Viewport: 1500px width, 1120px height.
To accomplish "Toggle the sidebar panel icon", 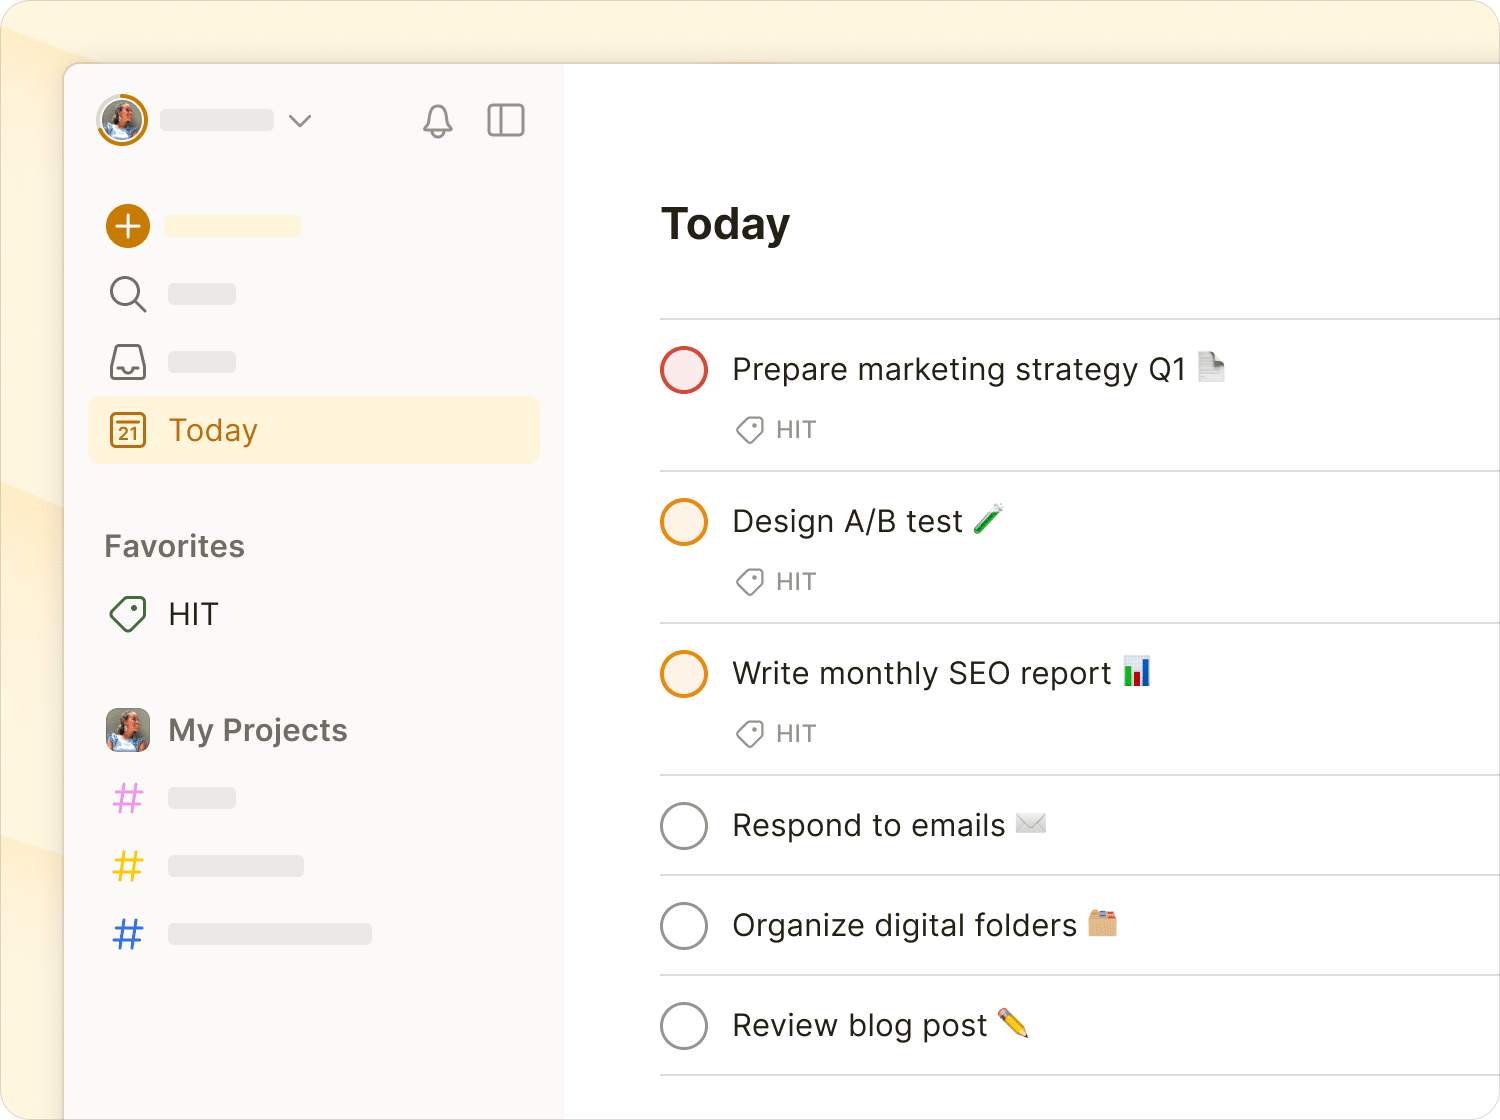I will 506,121.
